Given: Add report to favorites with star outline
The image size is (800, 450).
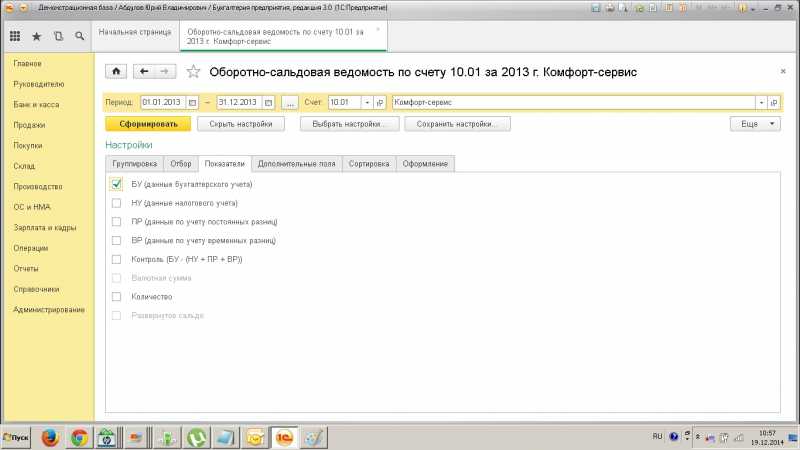Looking at the screenshot, I should point(193,71).
